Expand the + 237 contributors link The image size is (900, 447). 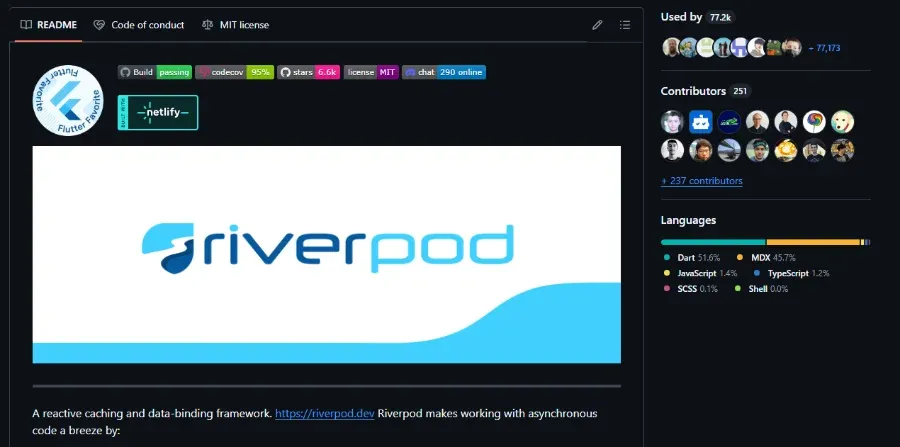tap(701, 181)
